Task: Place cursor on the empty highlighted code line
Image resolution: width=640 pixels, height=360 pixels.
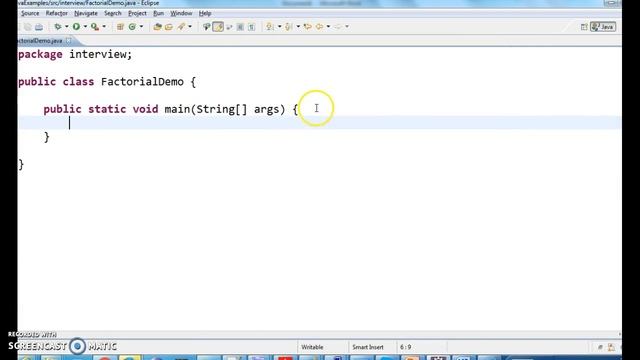Action: pyautogui.click(x=320, y=123)
